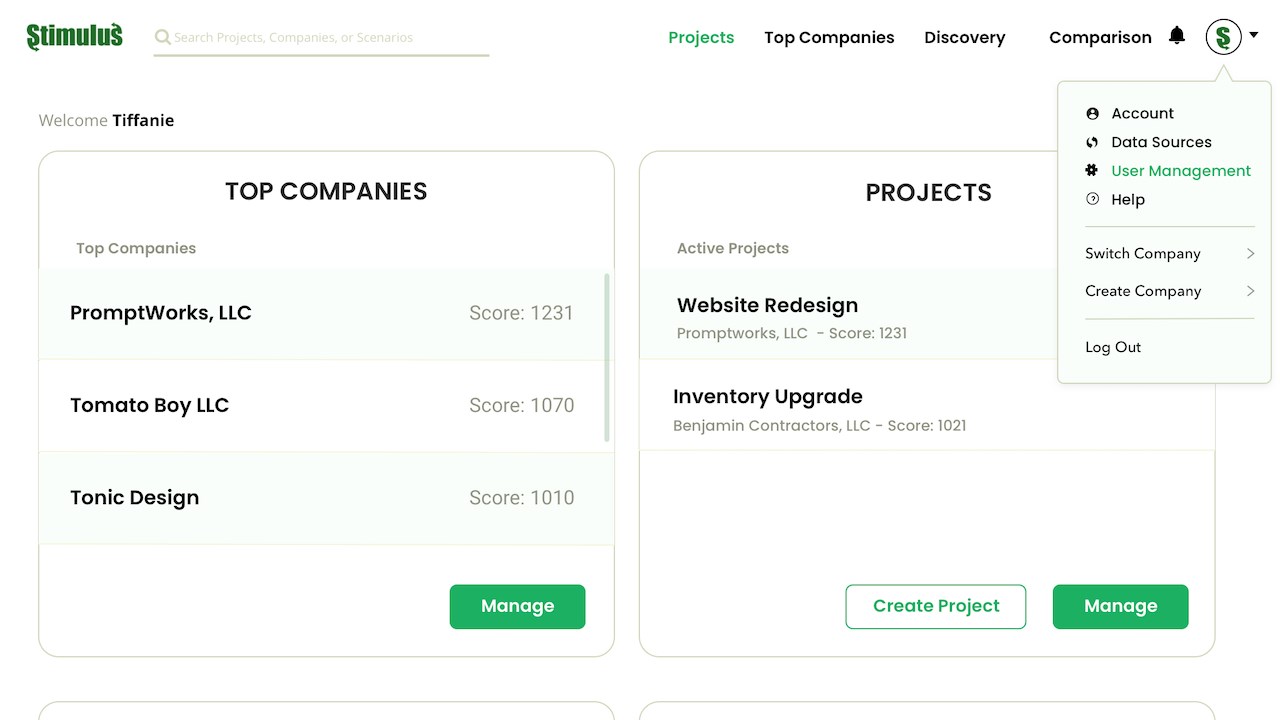Click the Help question mark icon
1280x720 pixels.
(1092, 199)
